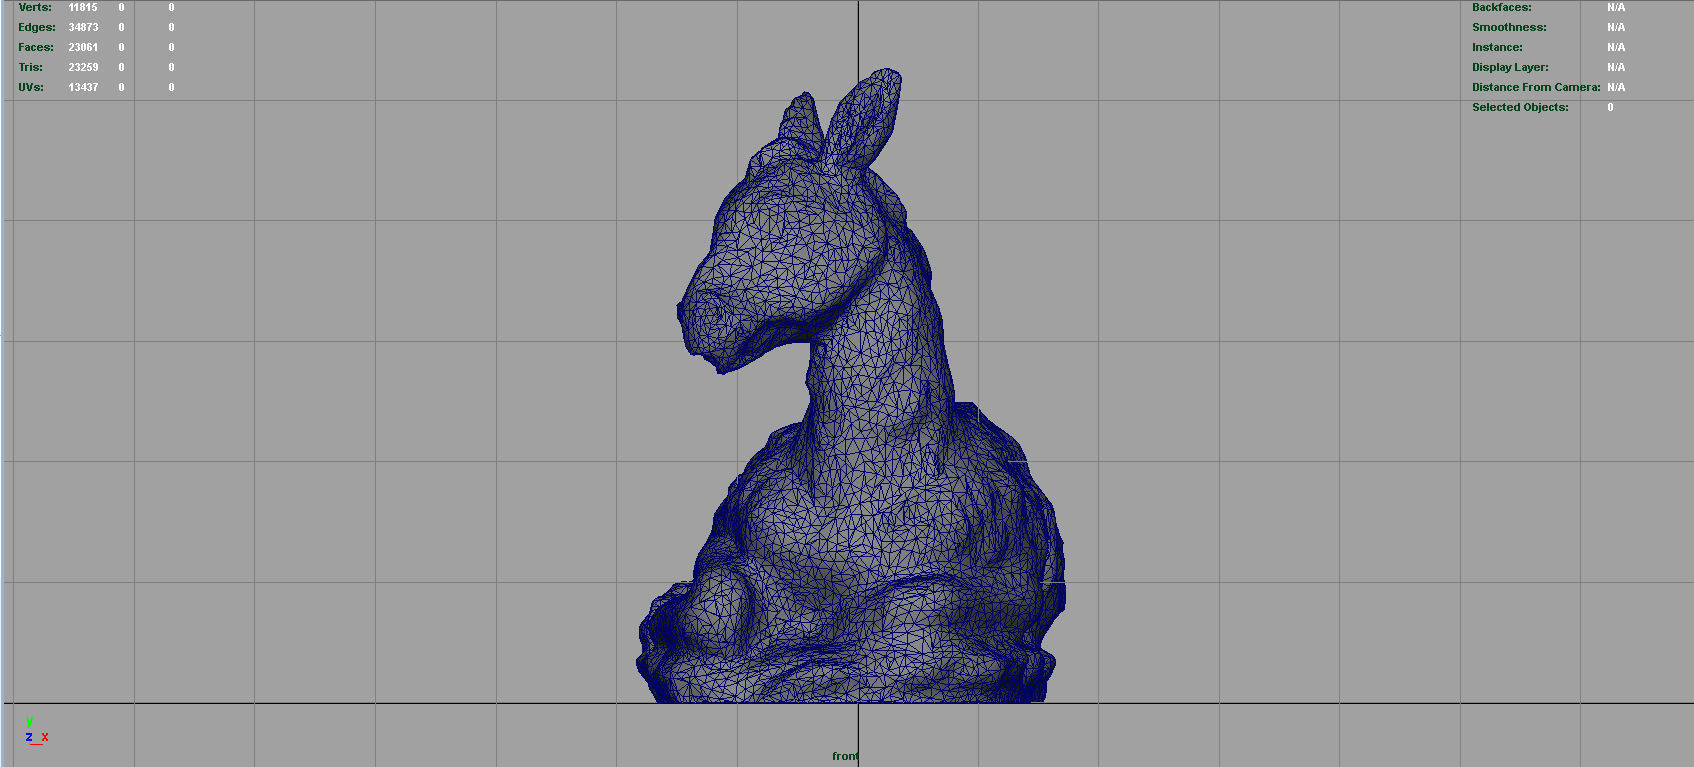Click the triangle count '23259'

83,67
